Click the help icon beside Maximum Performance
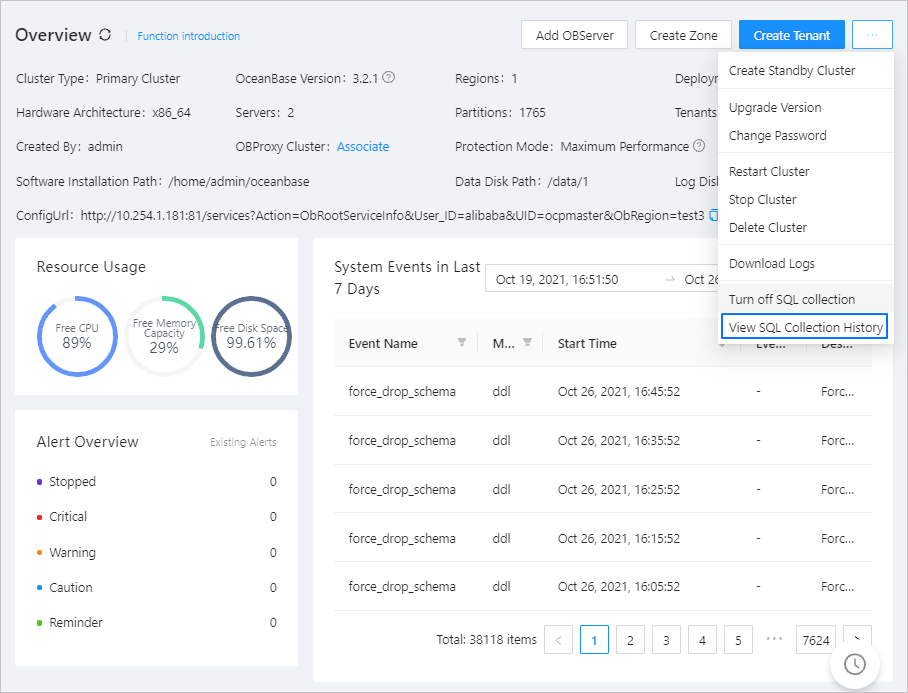The image size is (908, 693). point(697,146)
